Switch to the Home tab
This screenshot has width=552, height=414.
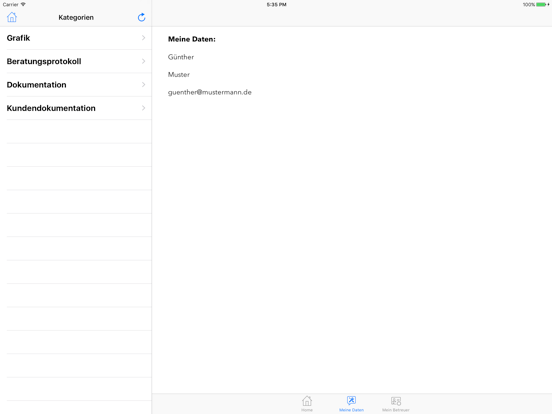click(307, 403)
